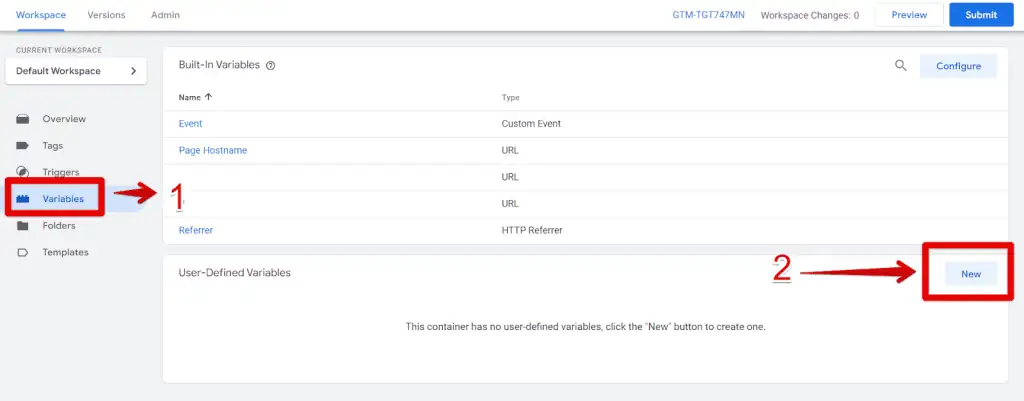Click the help icon beside Built-In Variables
Image resolution: width=1024 pixels, height=401 pixels.
[270, 66]
